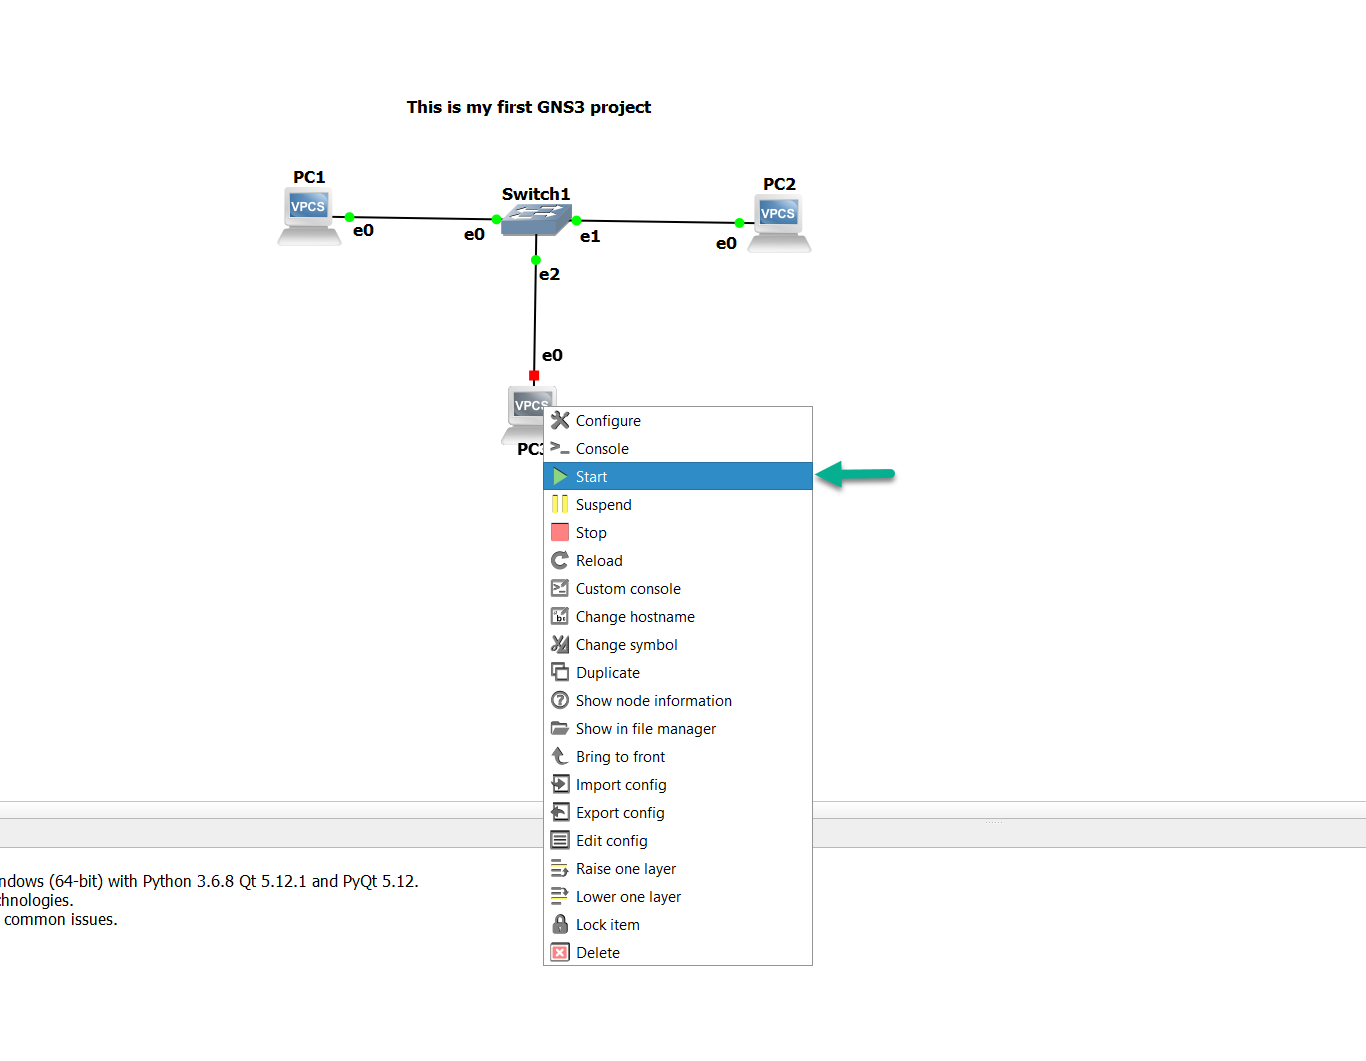
Task: Click the Edit config icon
Action: (x=560, y=840)
